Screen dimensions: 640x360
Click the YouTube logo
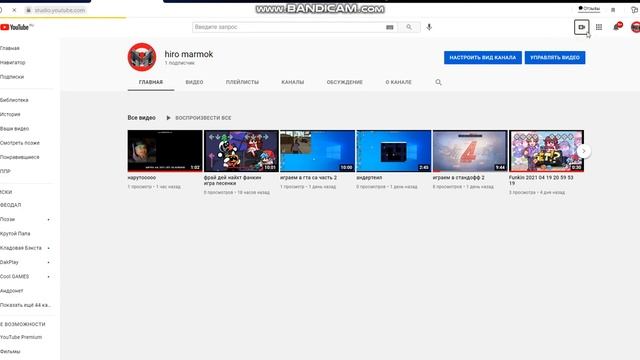16,27
